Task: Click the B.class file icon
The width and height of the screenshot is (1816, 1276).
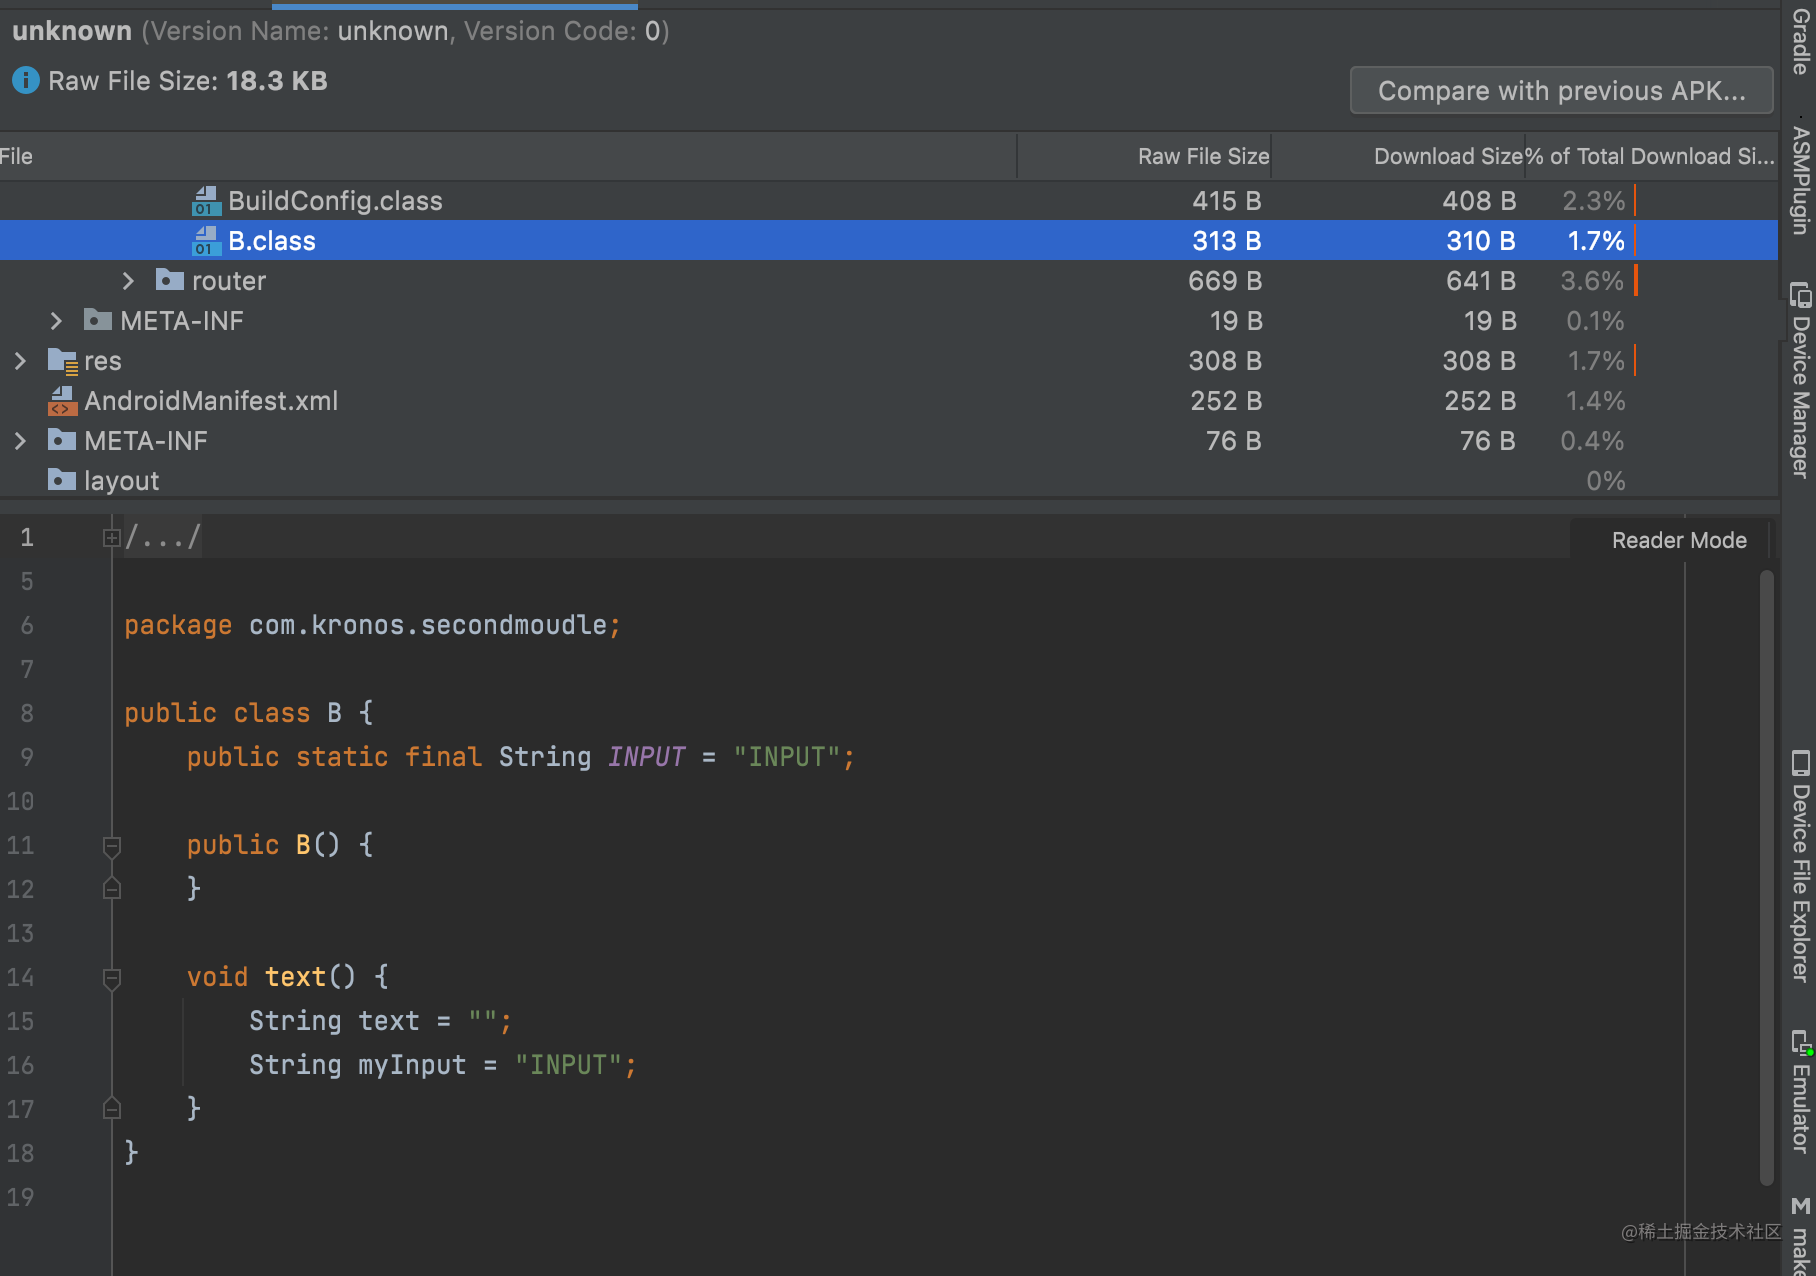Action: (206, 241)
